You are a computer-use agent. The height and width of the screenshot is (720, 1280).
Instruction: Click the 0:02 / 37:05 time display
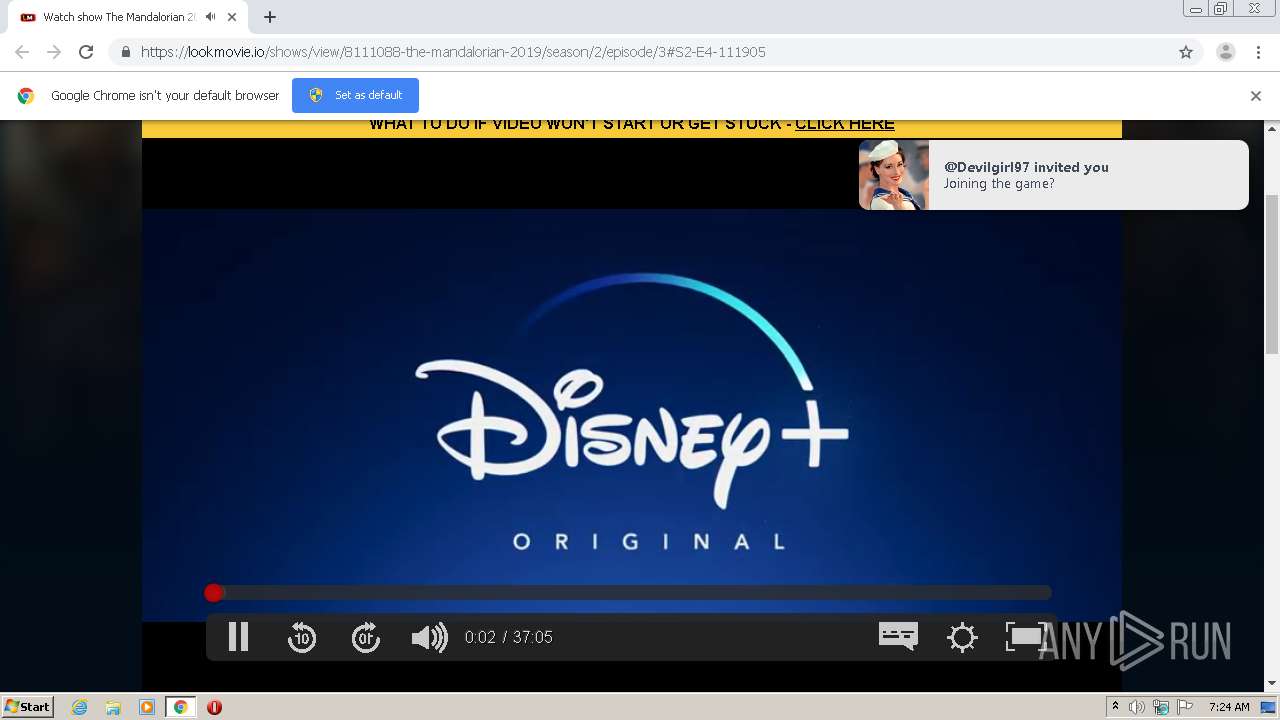508,637
